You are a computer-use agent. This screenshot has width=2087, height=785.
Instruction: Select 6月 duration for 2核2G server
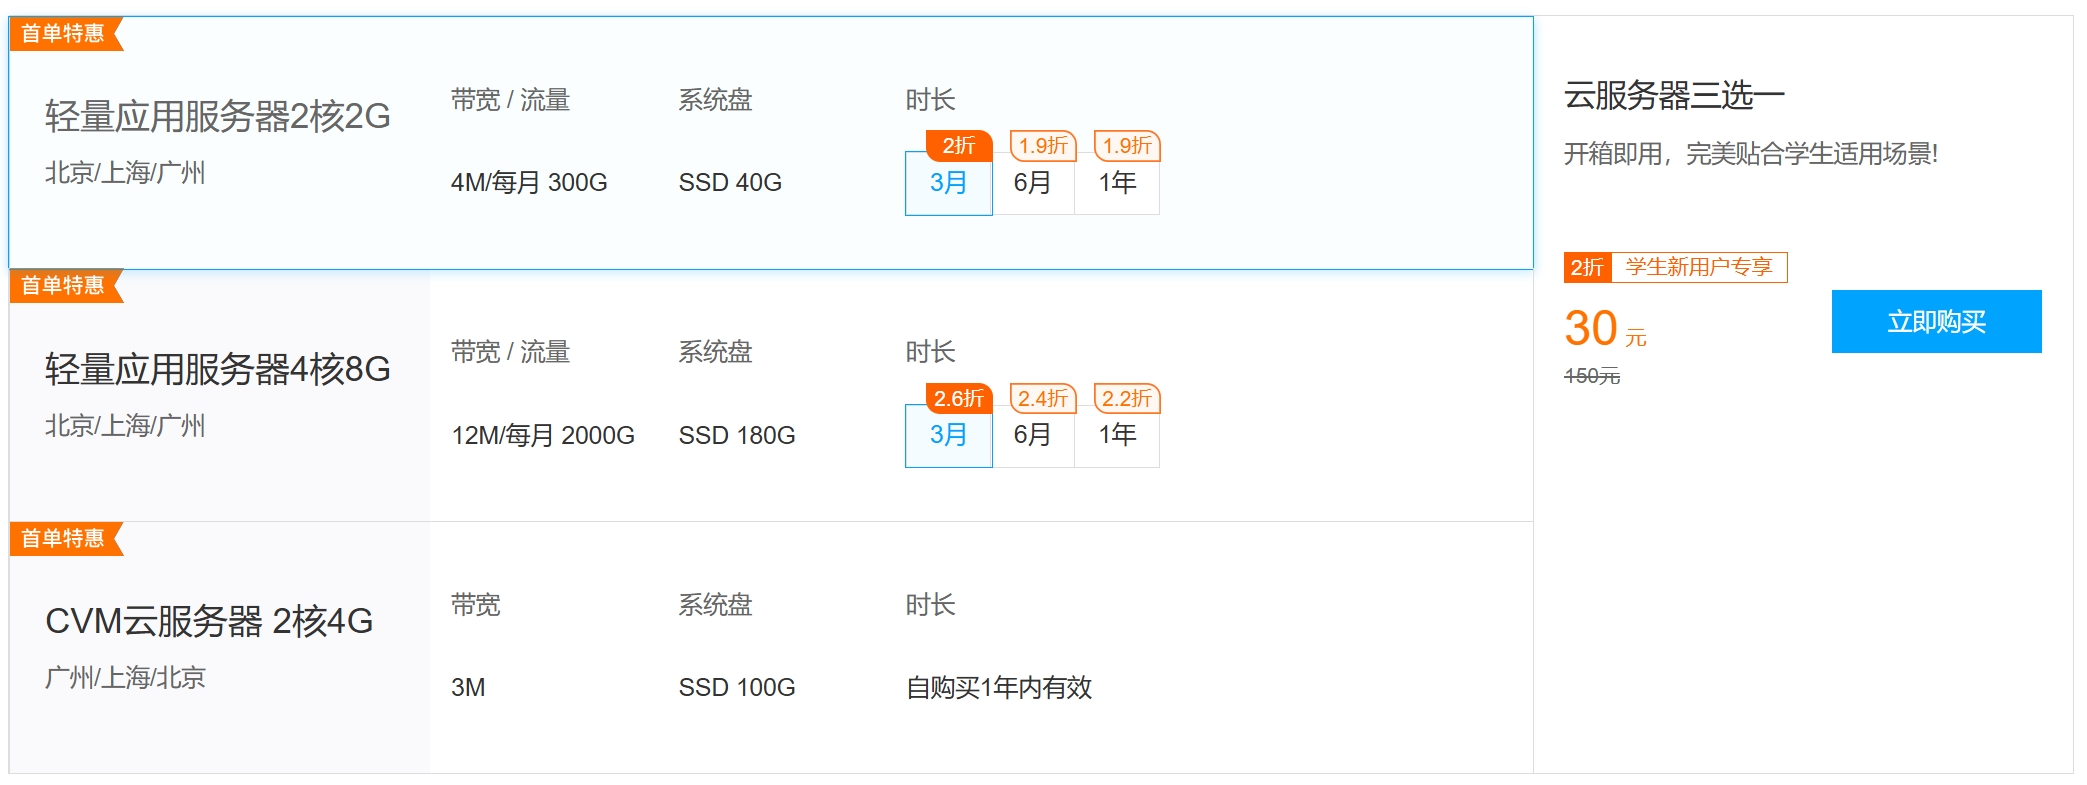[x=1033, y=183]
